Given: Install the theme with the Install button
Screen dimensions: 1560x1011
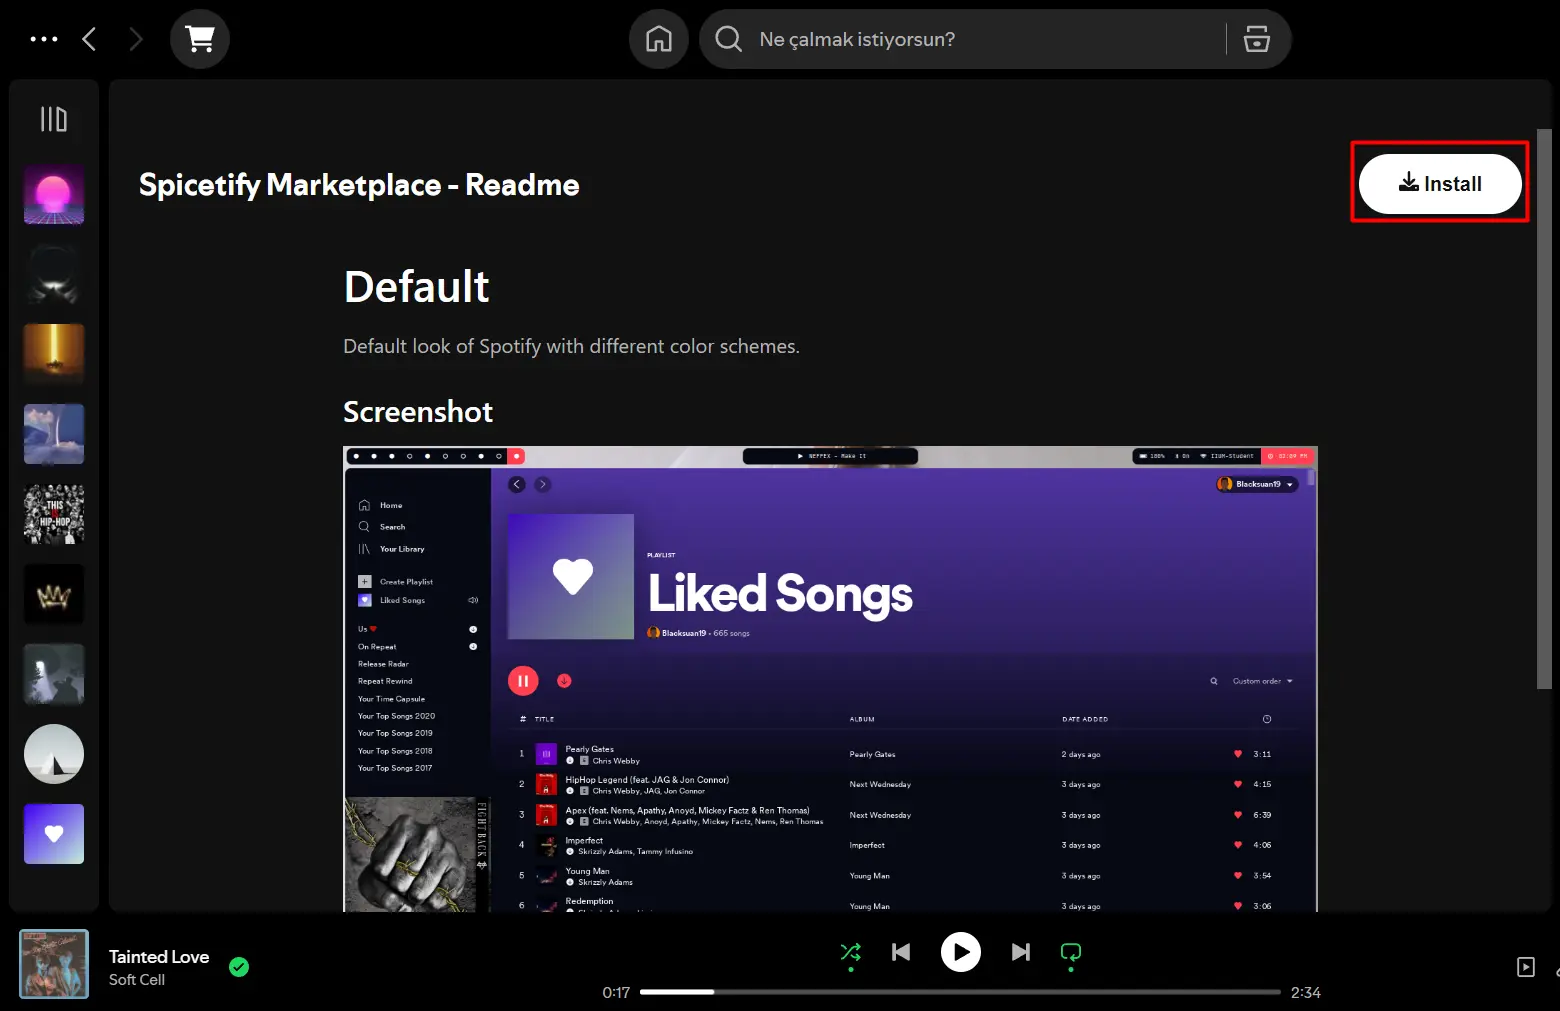Looking at the screenshot, I should (1440, 184).
